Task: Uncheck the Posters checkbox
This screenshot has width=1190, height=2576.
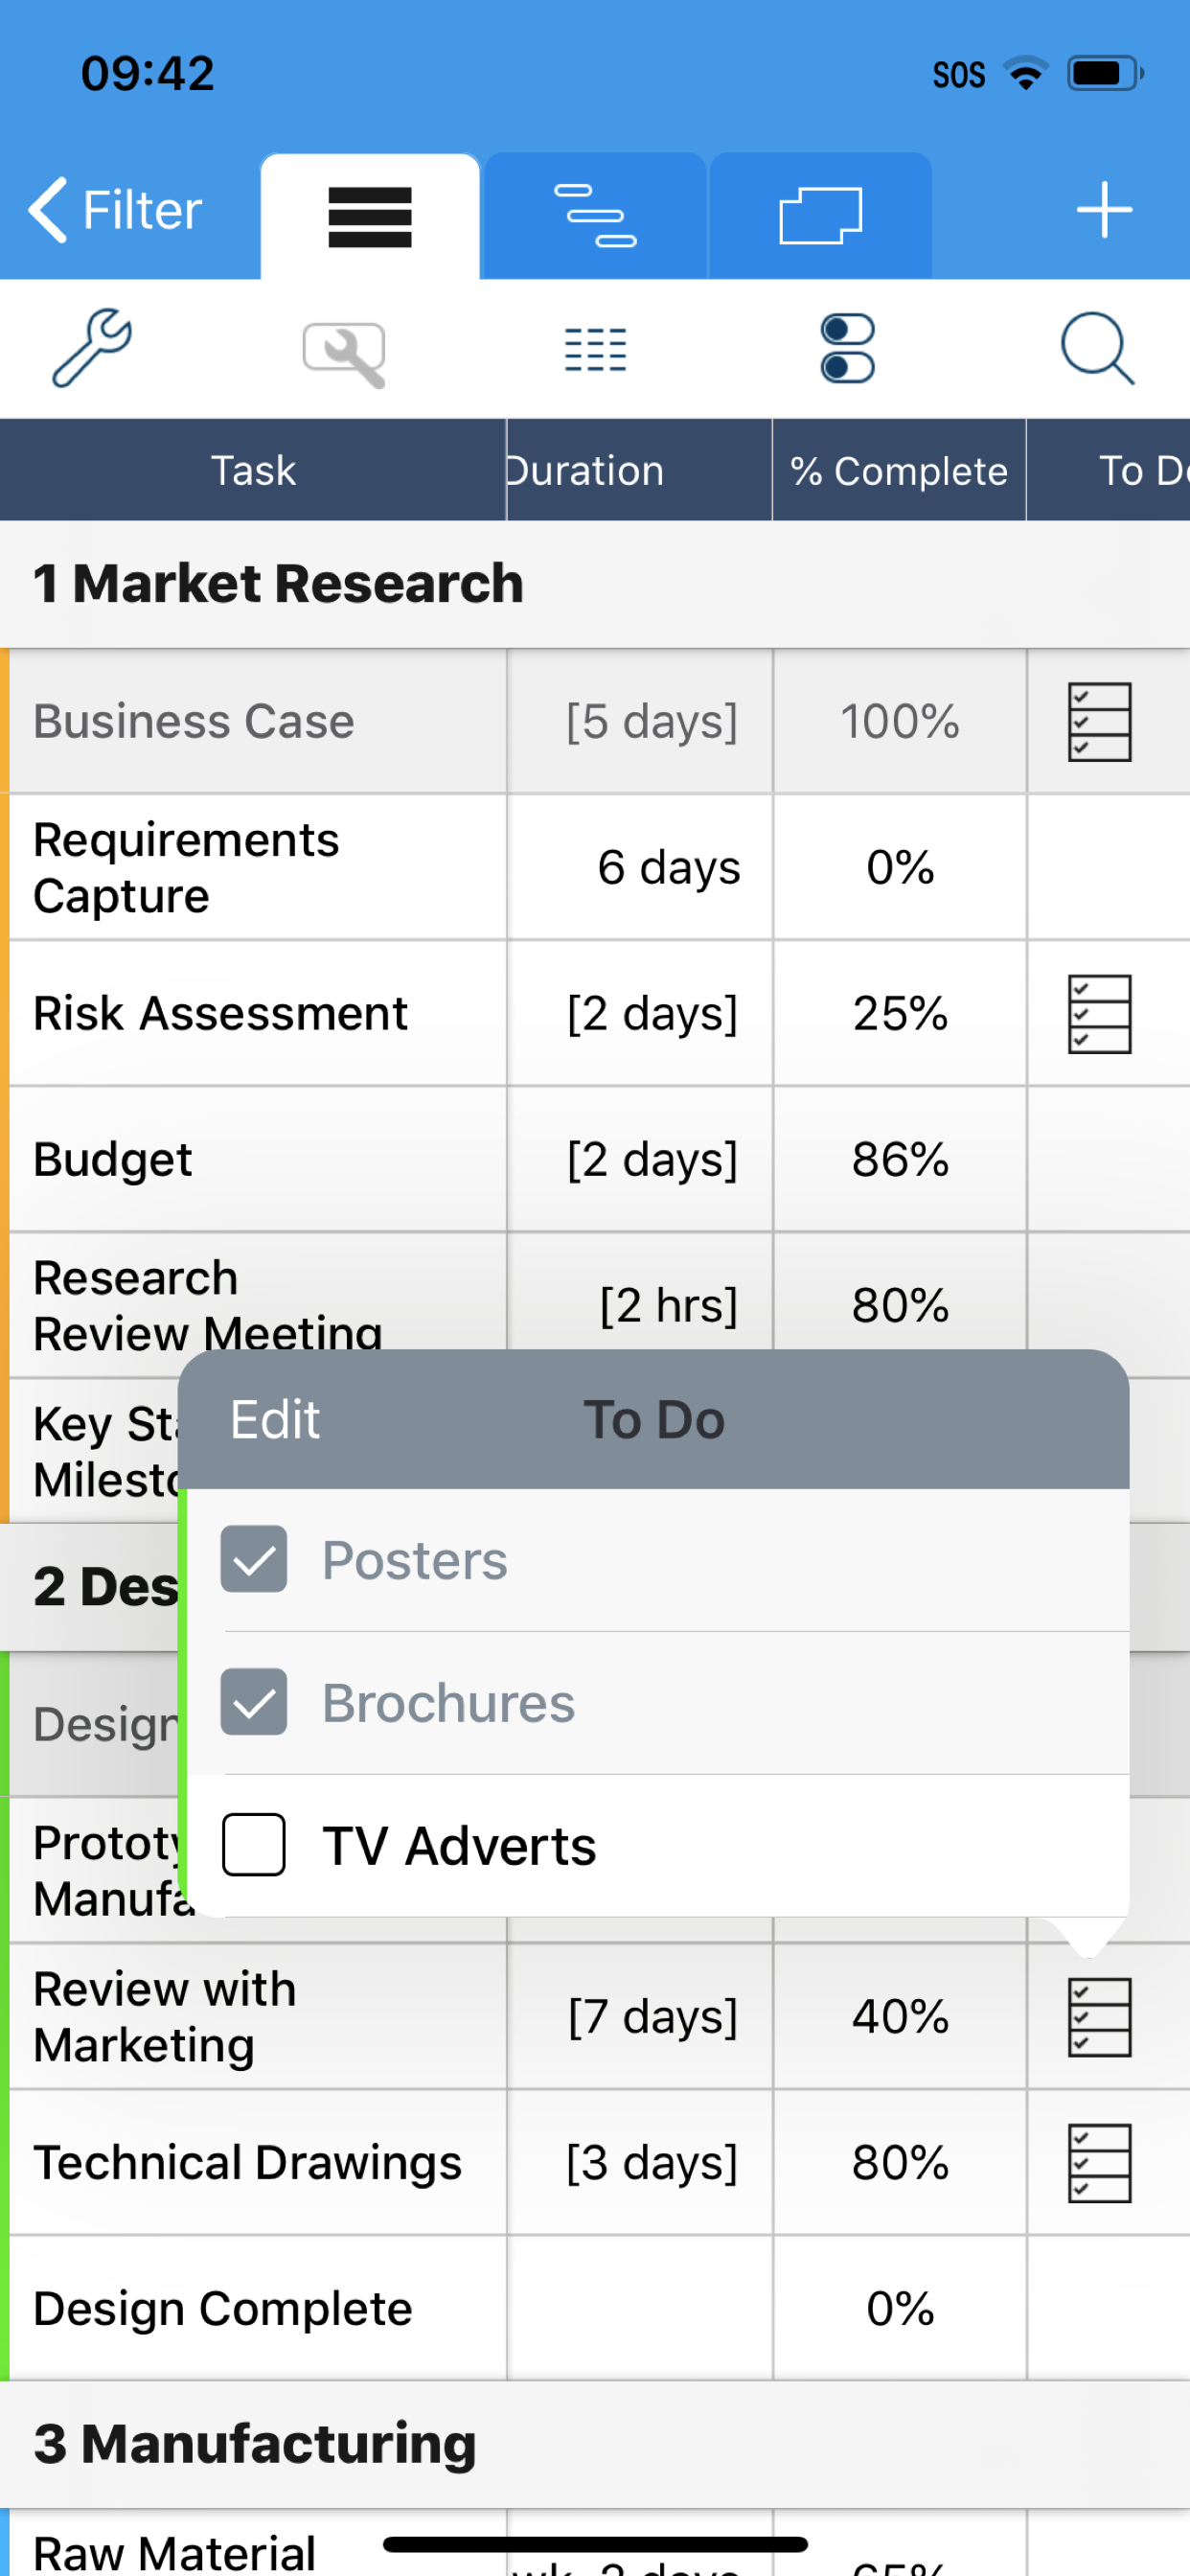Action: click(x=254, y=1559)
